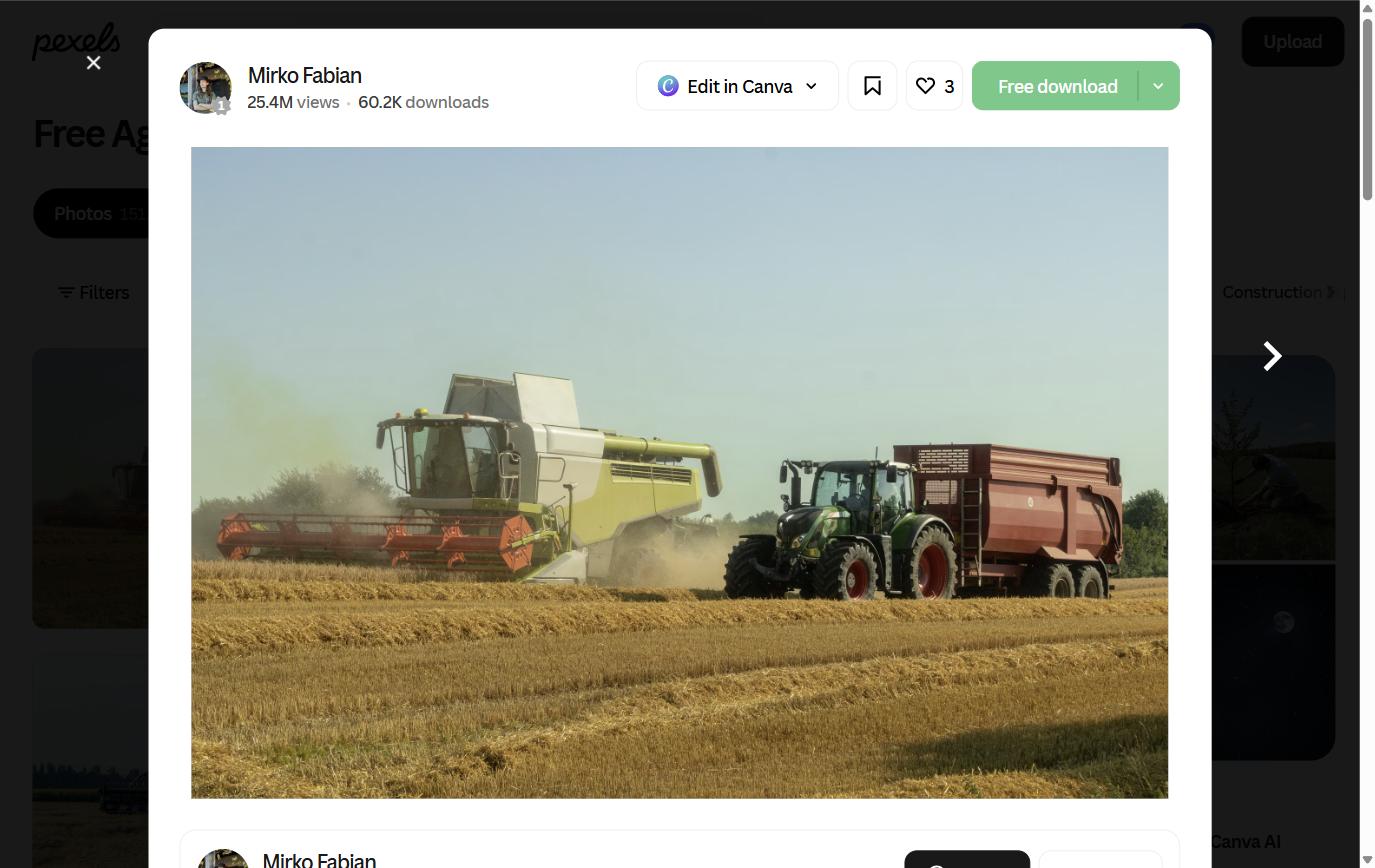This screenshot has height=868, width=1375.
Task: Bookmark this photo to a collection
Action: 872,86
